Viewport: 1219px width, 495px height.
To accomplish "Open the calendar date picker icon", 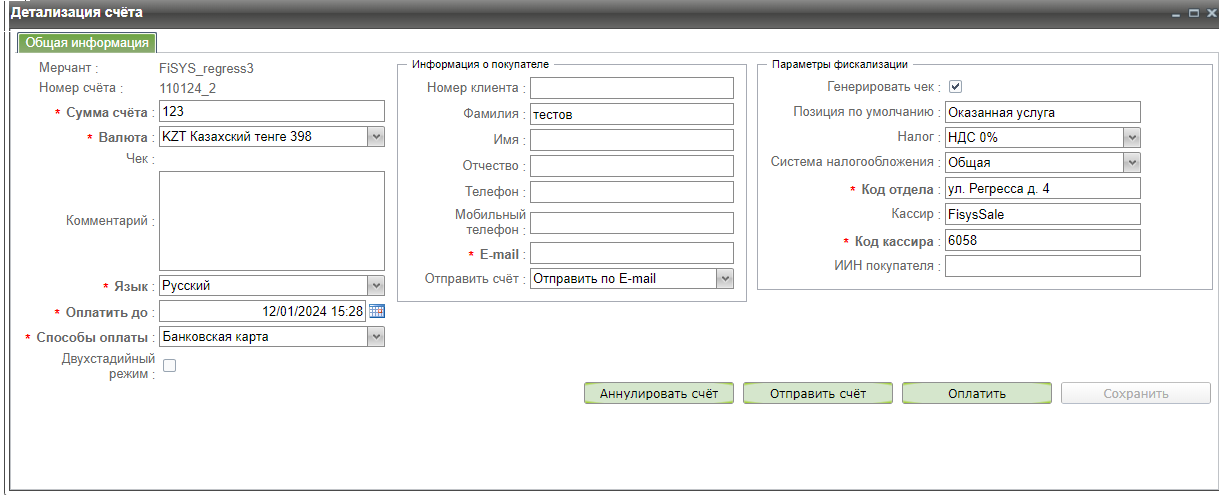I will click(x=377, y=311).
